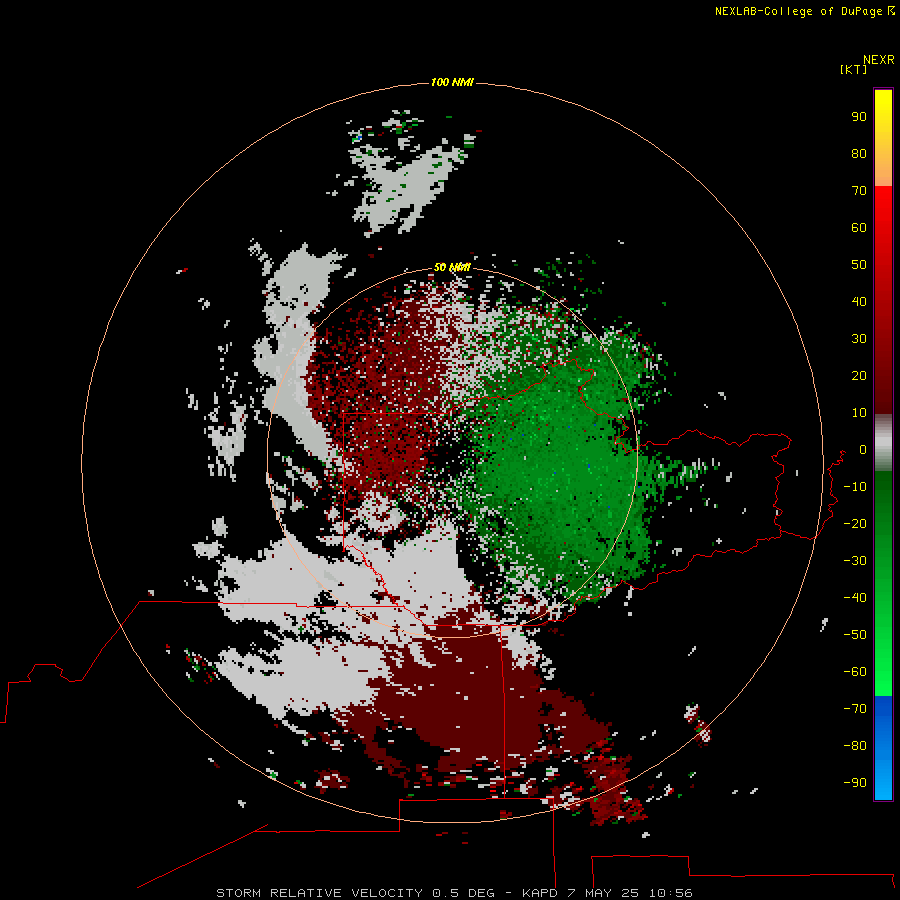The width and height of the screenshot is (900, 900).
Task: Click the -80 value on the velocity scale
Action: 855,746
